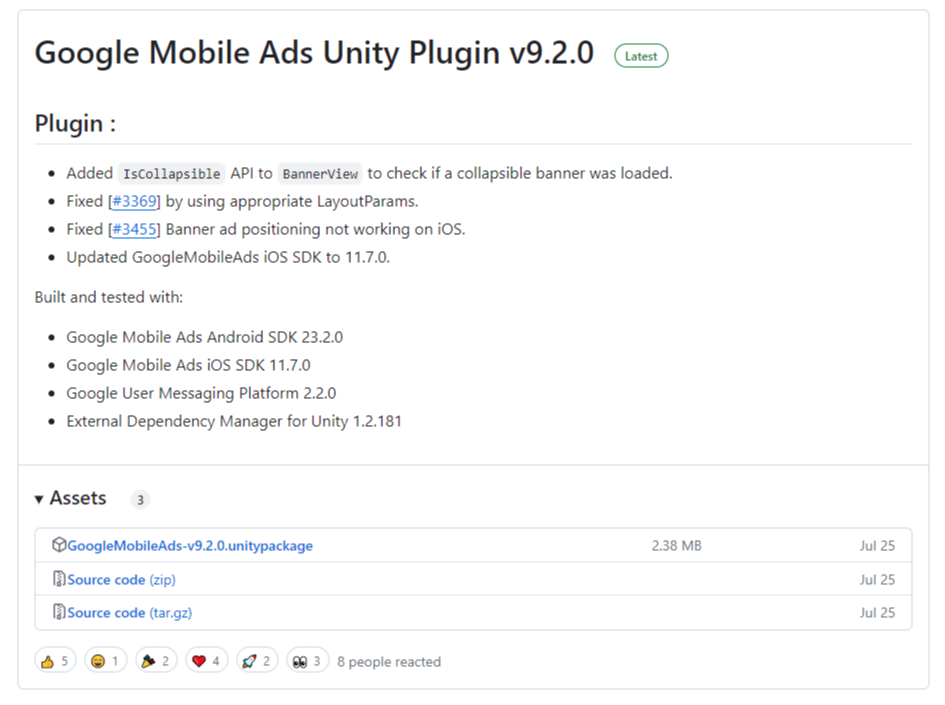The image size is (945, 705).
Task: Click Jul 25 date on unitypackage row
Action: click(877, 545)
